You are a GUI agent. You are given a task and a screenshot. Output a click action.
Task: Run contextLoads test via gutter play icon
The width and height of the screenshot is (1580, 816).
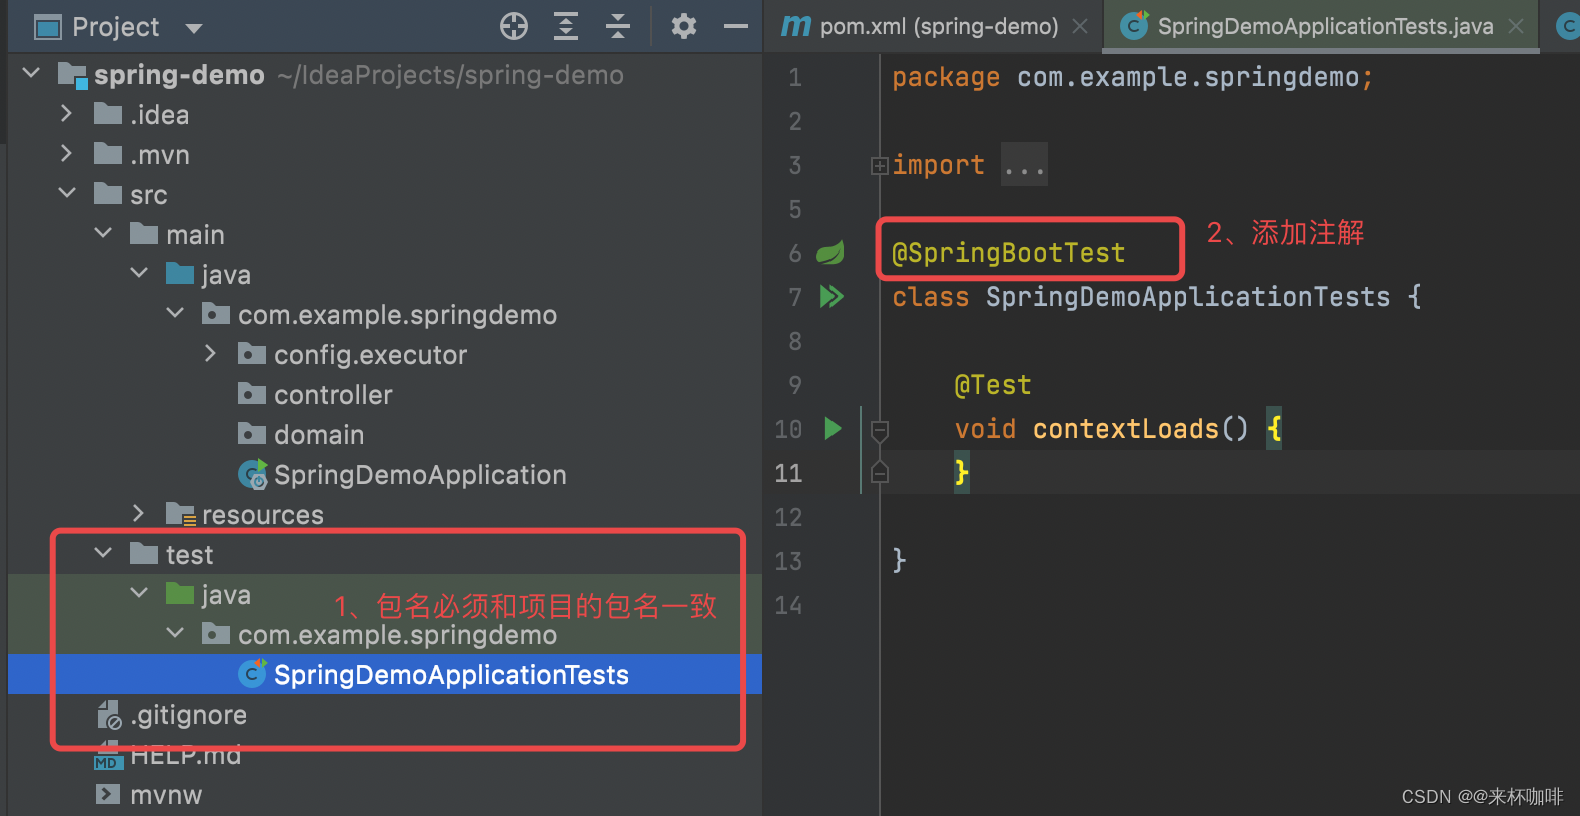[x=833, y=429]
